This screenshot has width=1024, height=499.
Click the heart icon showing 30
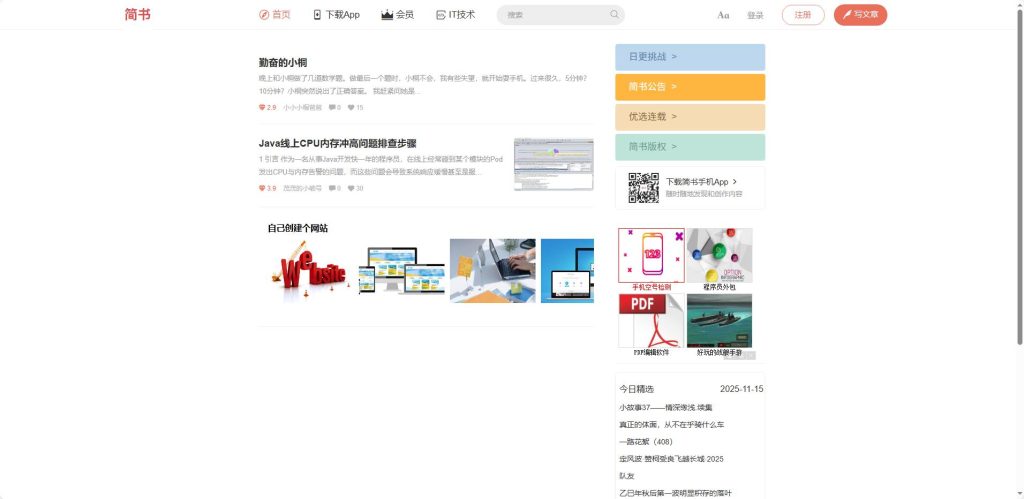pyautogui.click(x=351, y=188)
